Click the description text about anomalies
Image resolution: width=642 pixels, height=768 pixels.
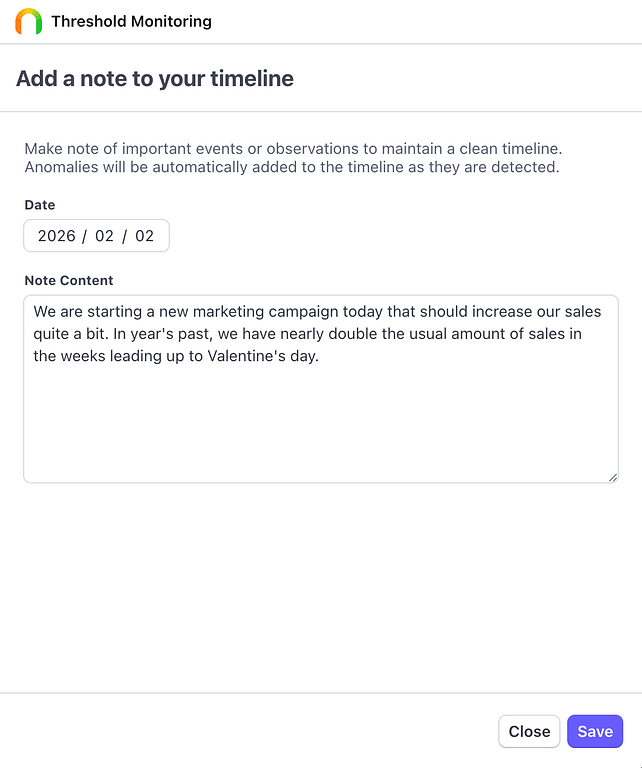click(x=290, y=167)
